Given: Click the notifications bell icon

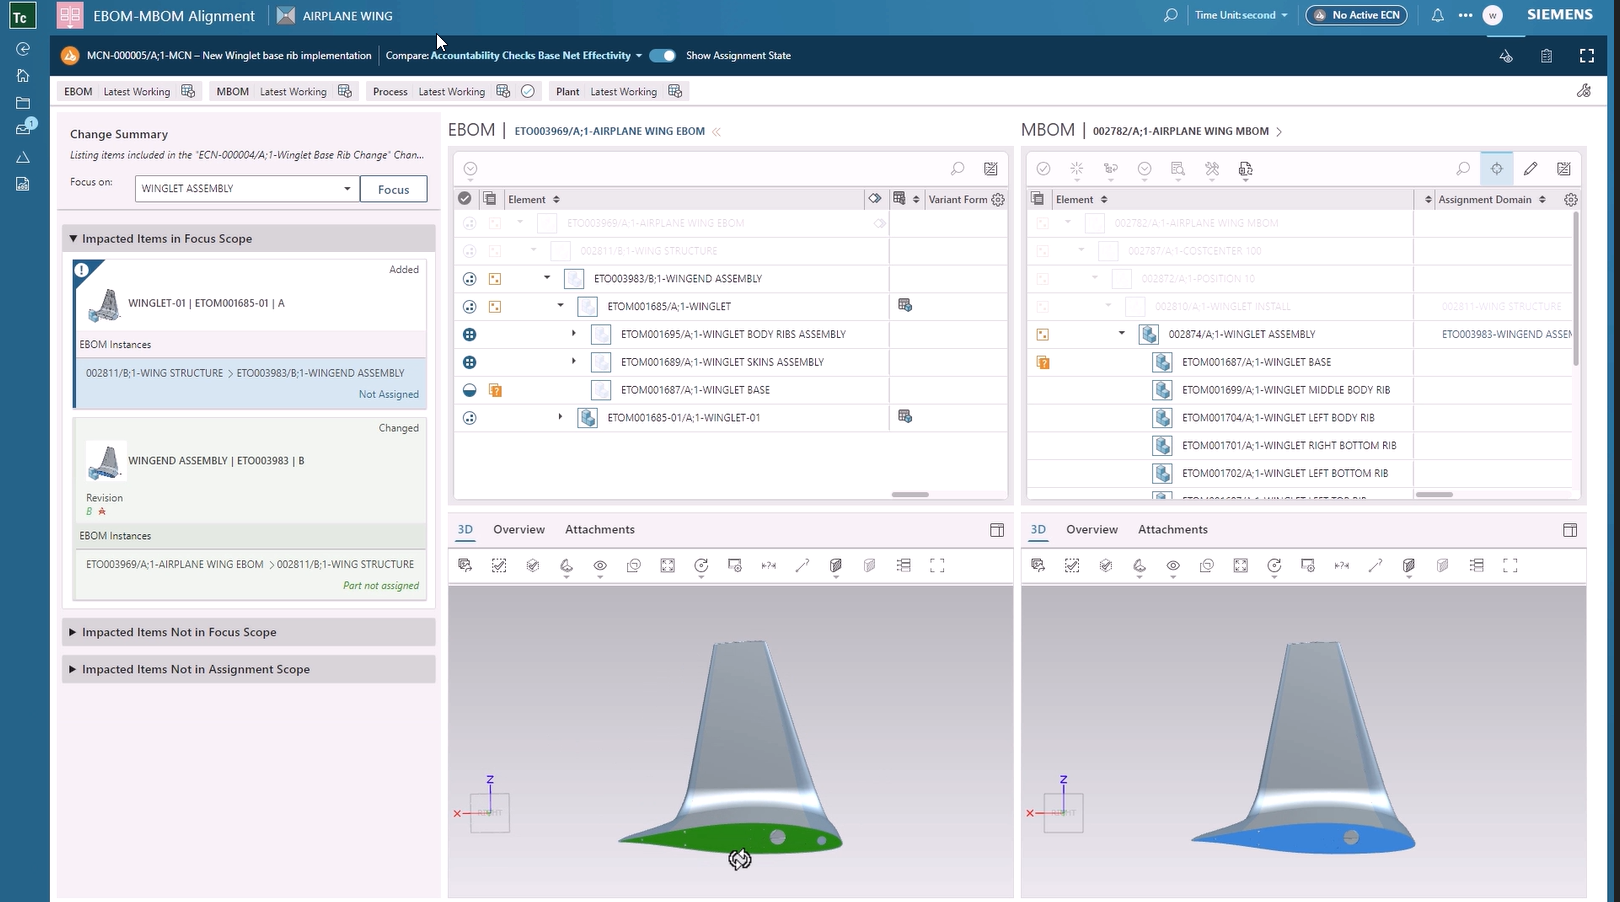Looking at the screenshot, I should tap(1437, 15).
